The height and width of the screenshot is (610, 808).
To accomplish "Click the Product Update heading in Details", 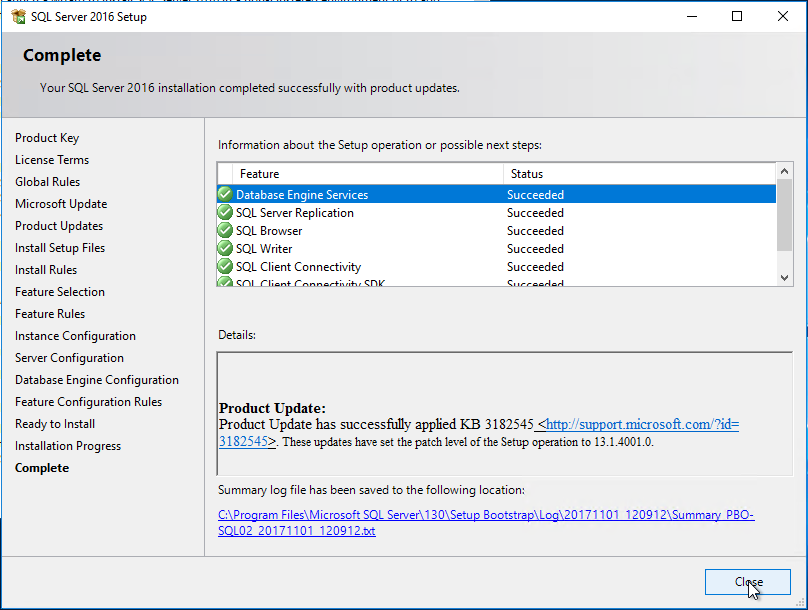I will pyautogui.click(x=273, y=408).
